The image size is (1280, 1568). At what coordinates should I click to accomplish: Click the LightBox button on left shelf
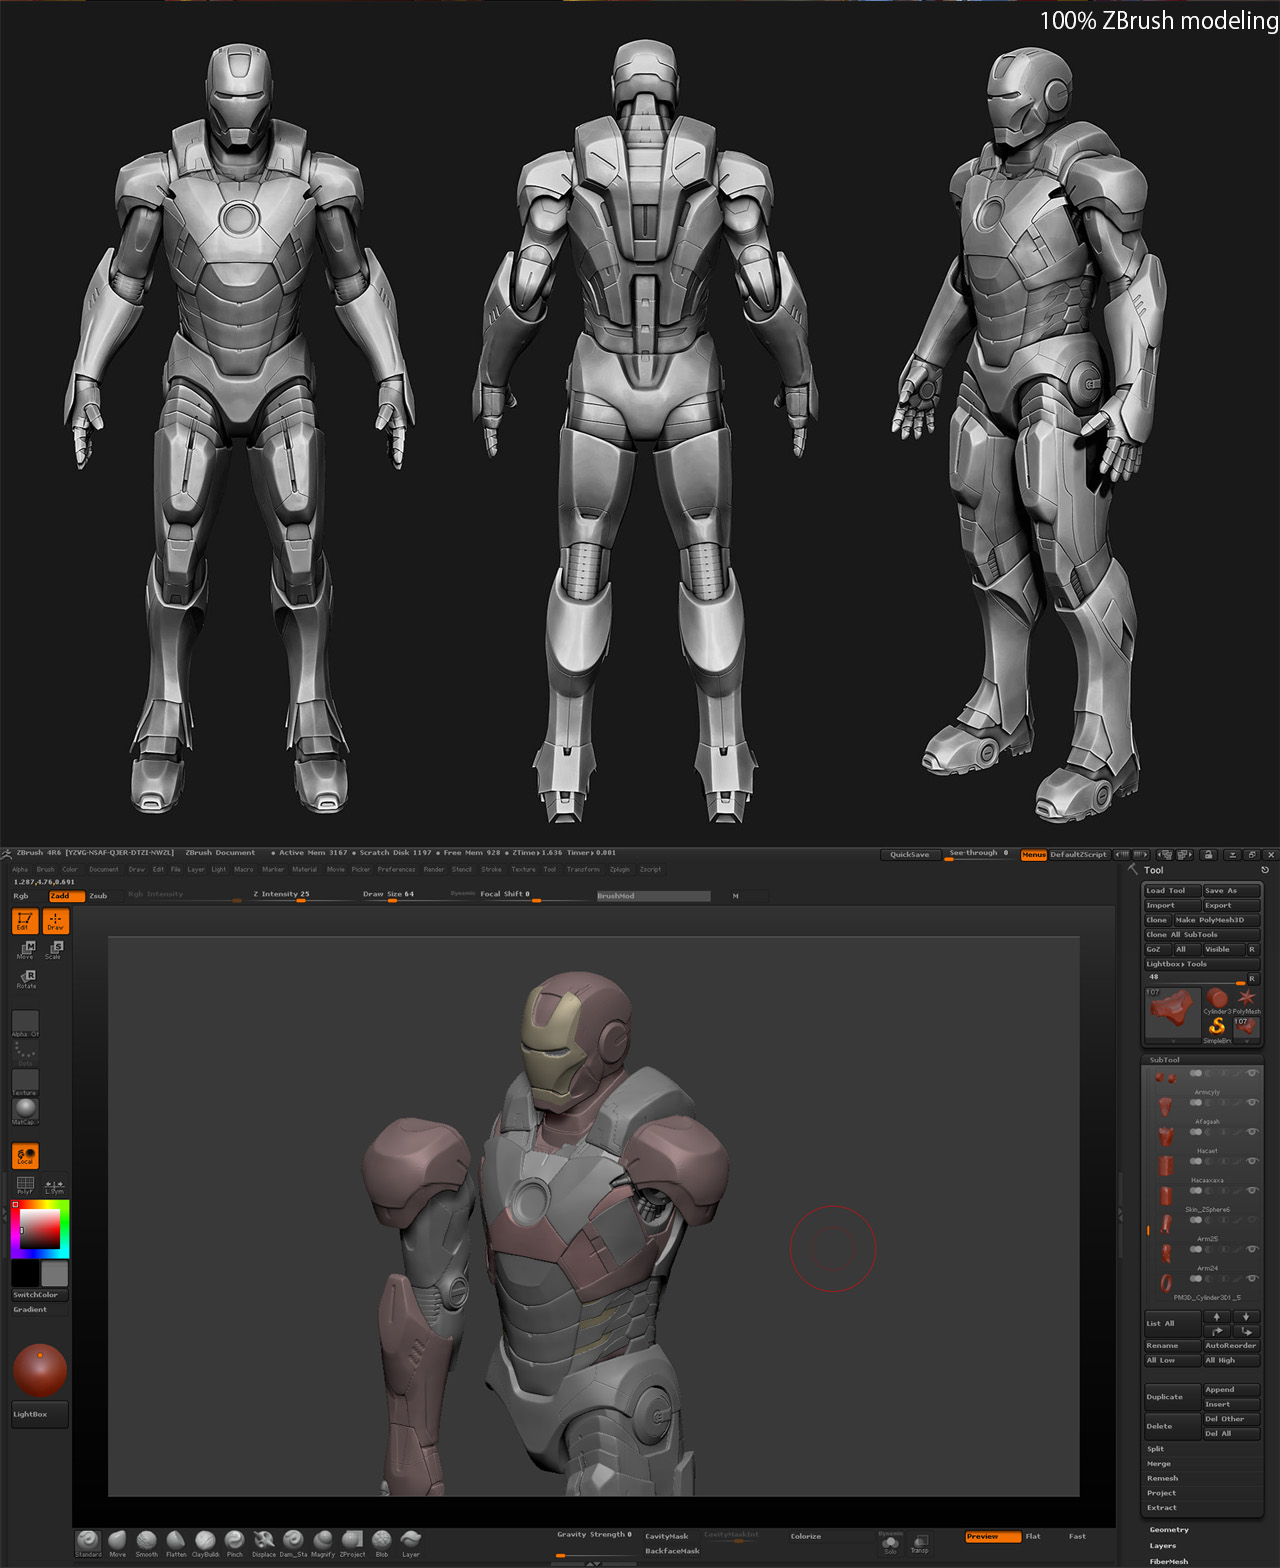tap(39, 1414)
